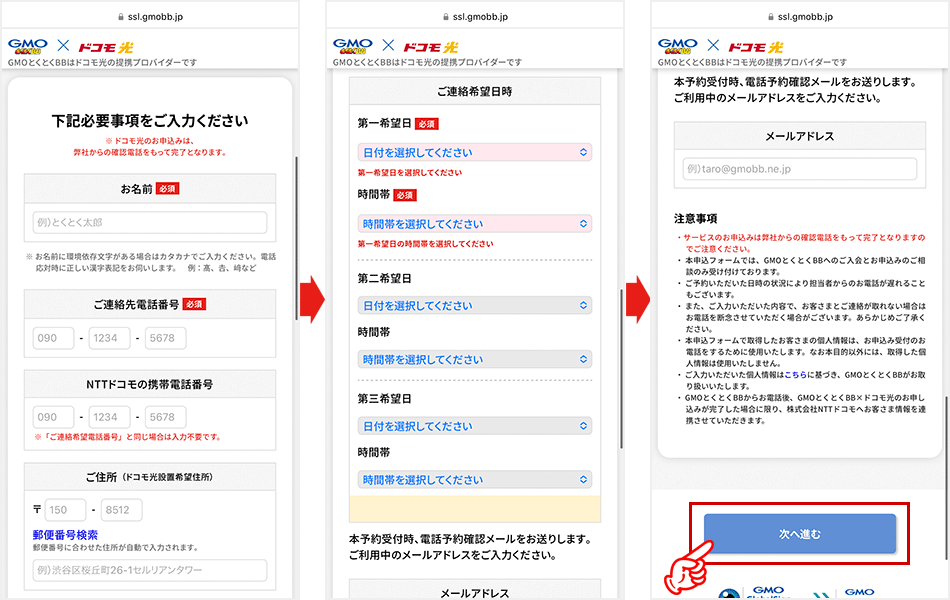Click ドコモ光 logo in left phone header
Viewport: 950px width, 600px height.
click(x=106, y=47)
